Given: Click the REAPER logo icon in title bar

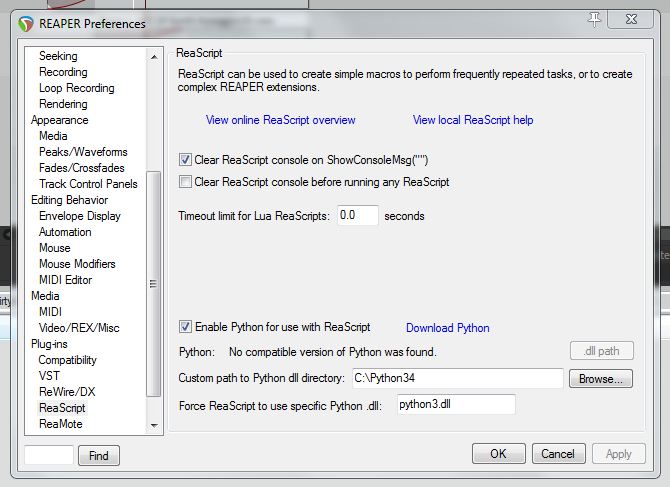Looking at the screenshot, I should pyautogui.click(x=26, y=24).
